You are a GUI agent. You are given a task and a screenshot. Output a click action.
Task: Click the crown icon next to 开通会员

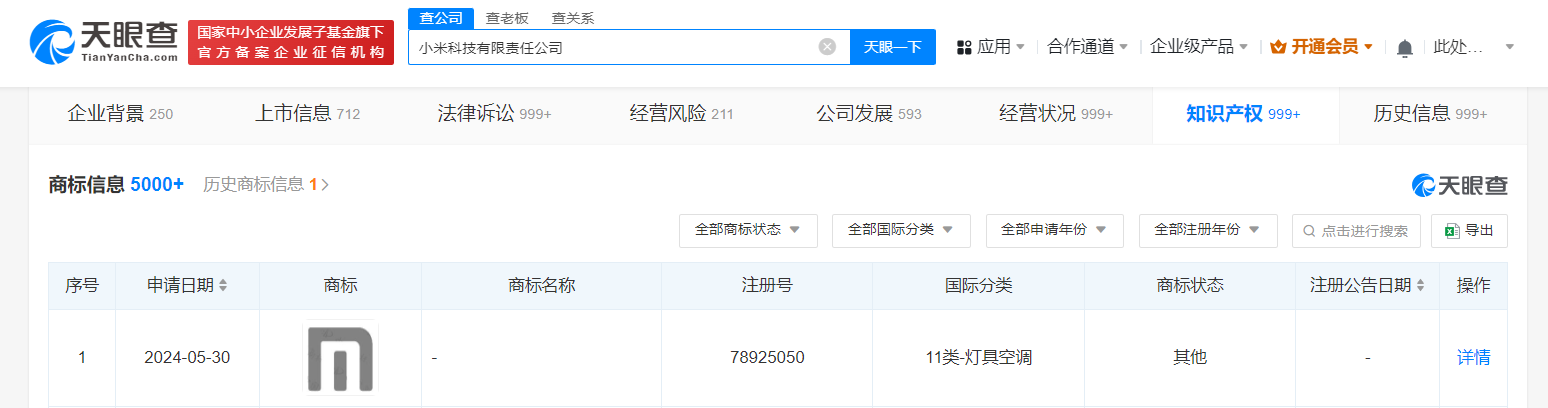(x=1278, y=47)
